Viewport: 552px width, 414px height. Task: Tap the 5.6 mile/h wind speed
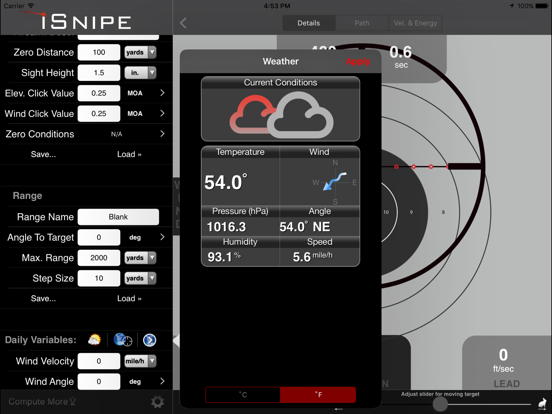point(313,257)
